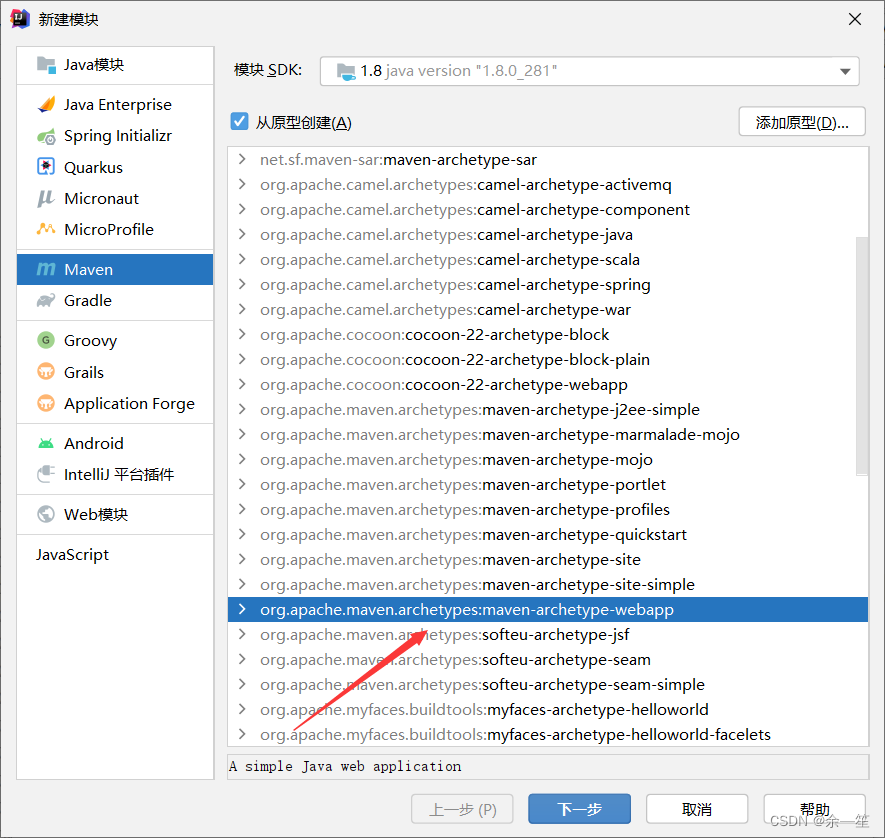Viewport: 885px width, 838px height.
Task: Select maven-archetype-site archetype
Action: 547,559
